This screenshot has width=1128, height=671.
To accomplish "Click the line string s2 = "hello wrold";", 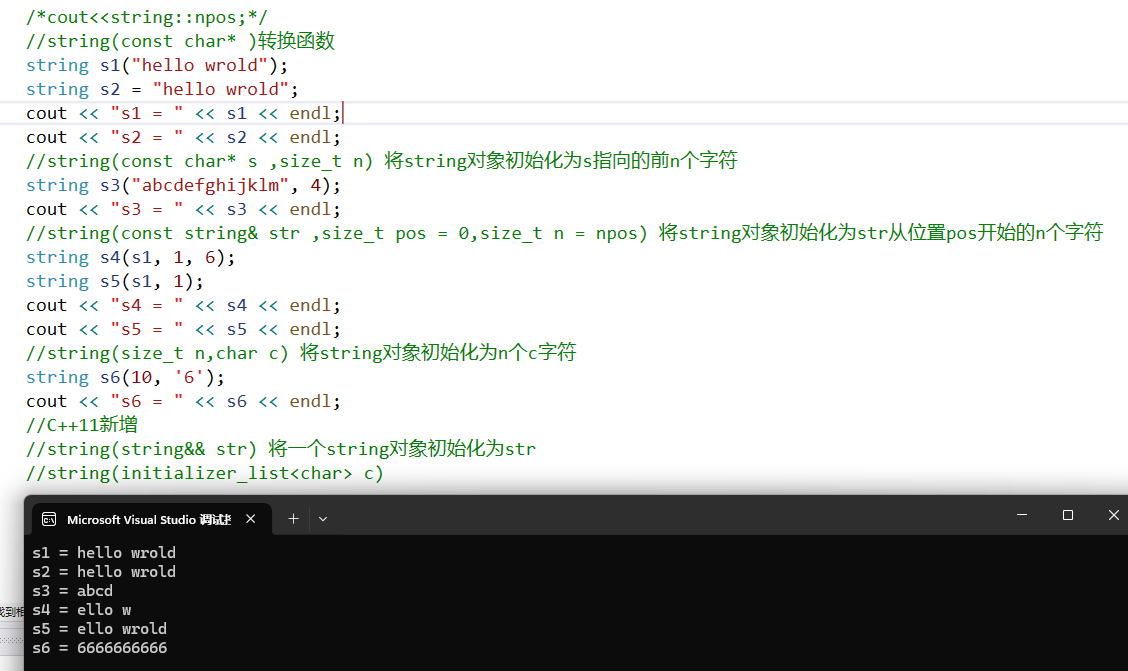I will [162, 89].
